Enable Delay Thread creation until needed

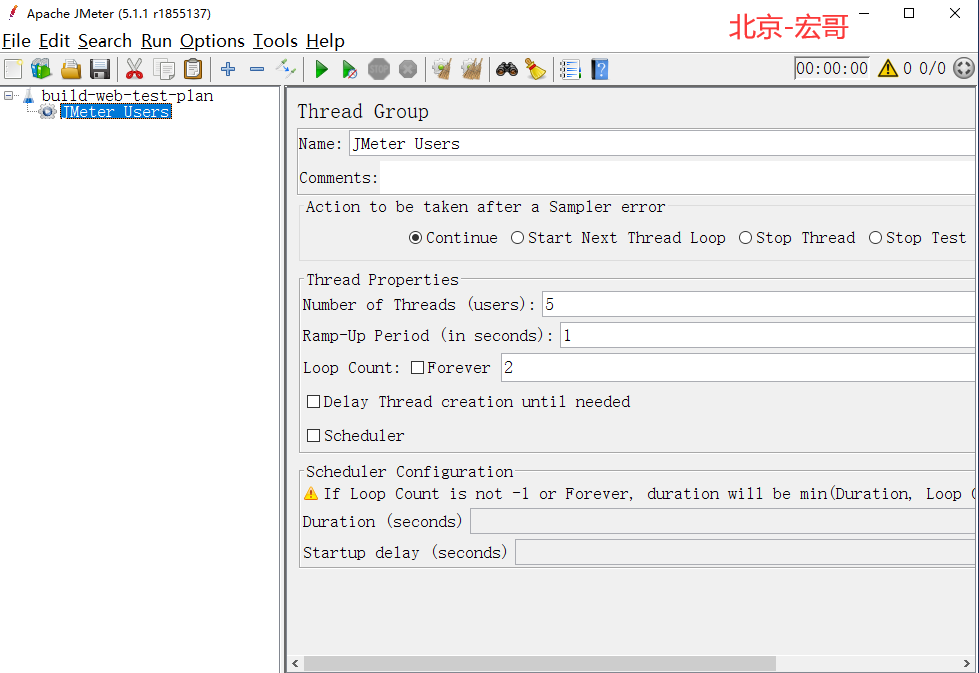313,401
